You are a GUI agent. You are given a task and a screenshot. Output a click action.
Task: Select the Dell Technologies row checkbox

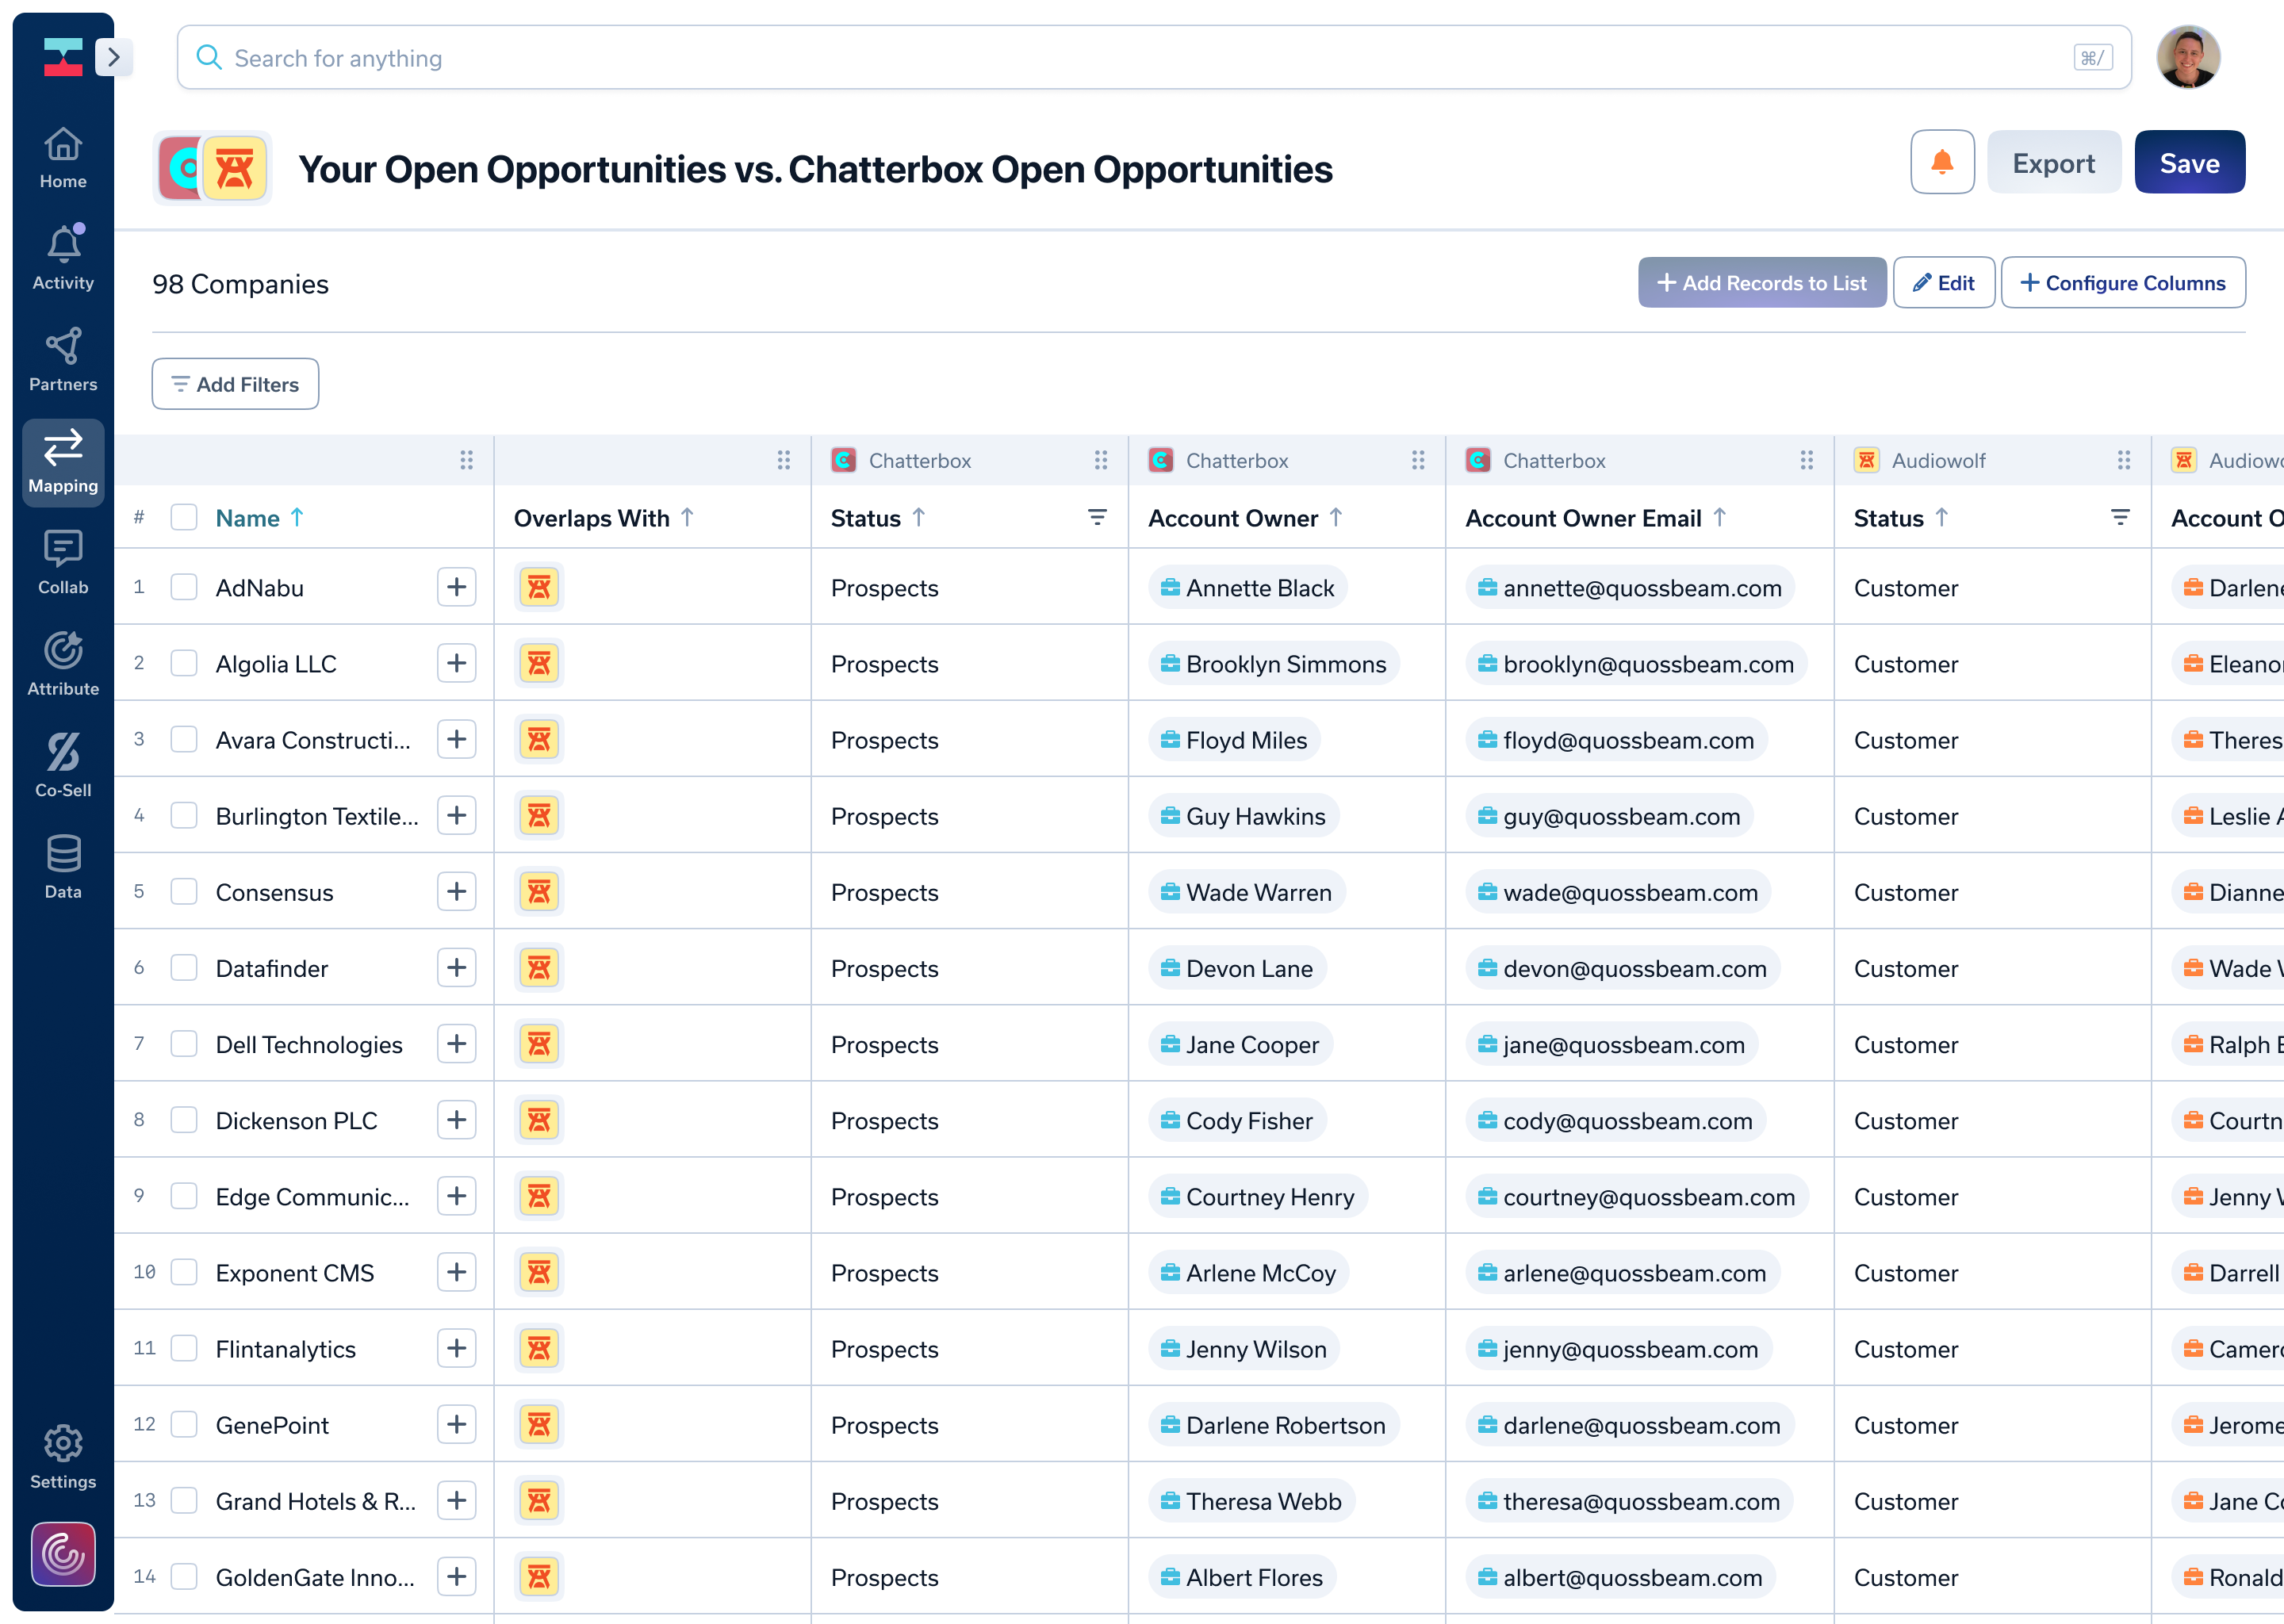[x=184, y=1044]
